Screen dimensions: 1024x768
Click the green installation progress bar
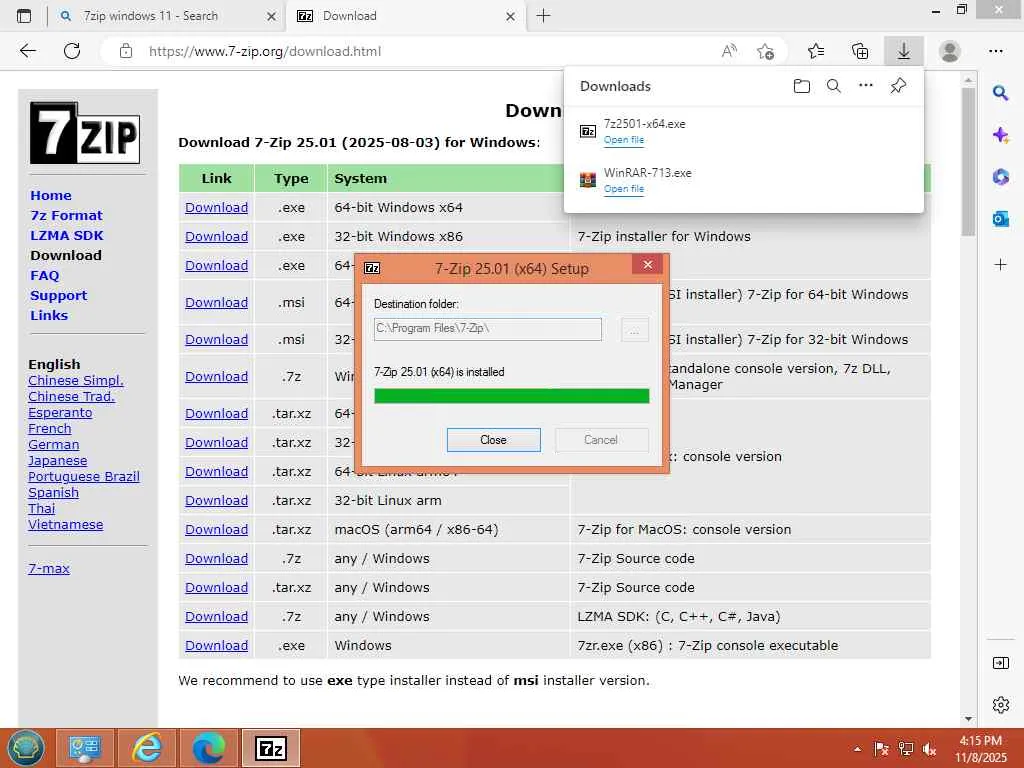(511, 396)
